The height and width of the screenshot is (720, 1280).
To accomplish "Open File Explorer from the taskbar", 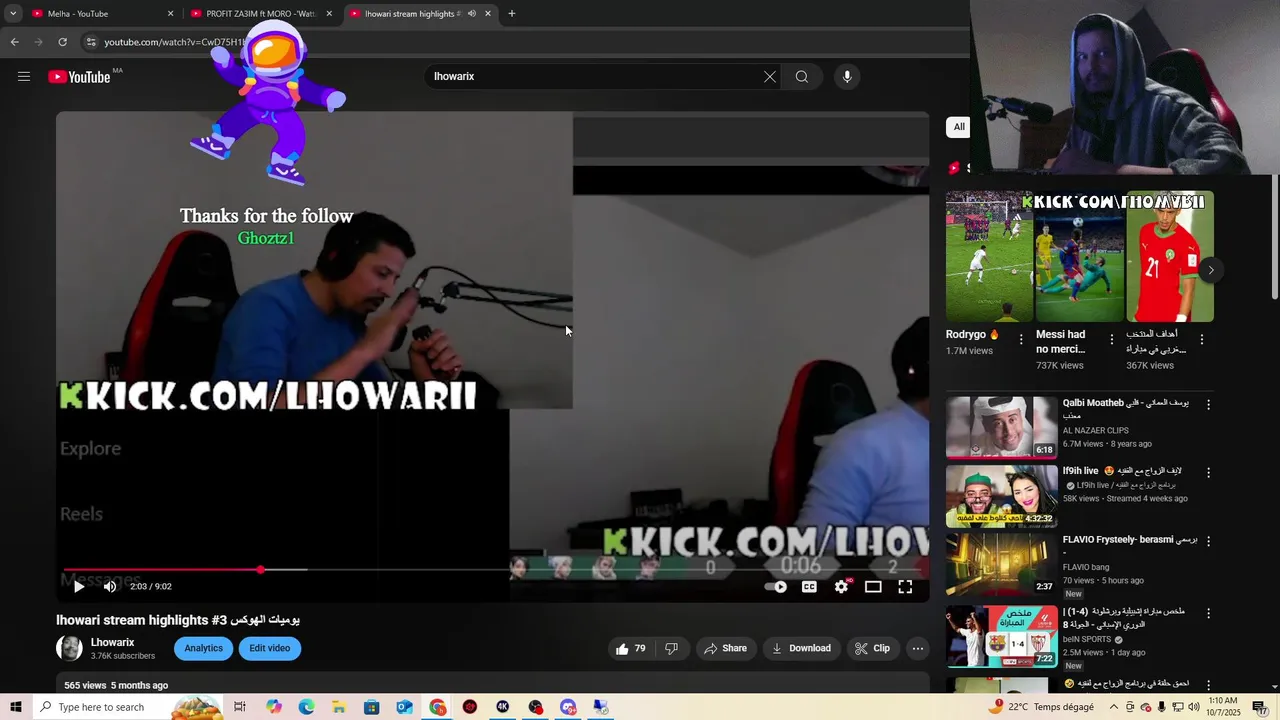I will pyautogui.click(x=339, y=707).
